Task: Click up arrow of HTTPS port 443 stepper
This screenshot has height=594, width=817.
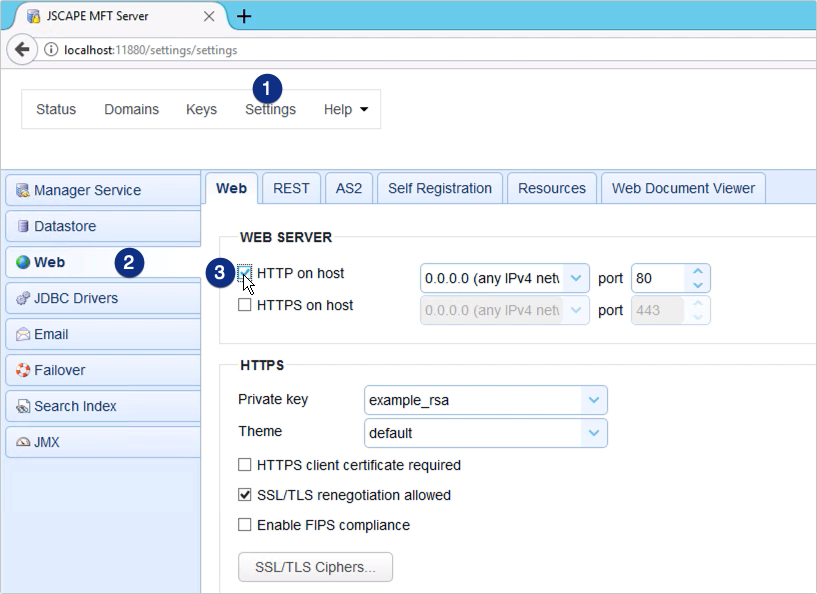Action: [x=698, y=303]
